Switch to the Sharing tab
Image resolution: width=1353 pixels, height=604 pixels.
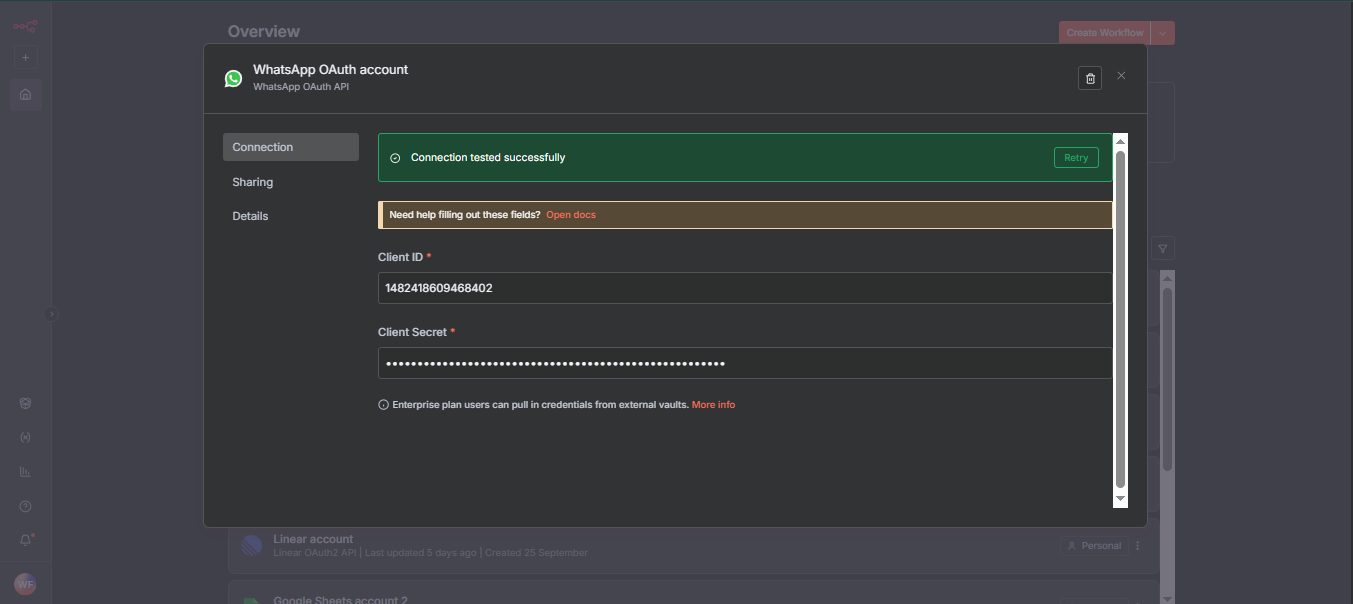[x=253, y=182]
